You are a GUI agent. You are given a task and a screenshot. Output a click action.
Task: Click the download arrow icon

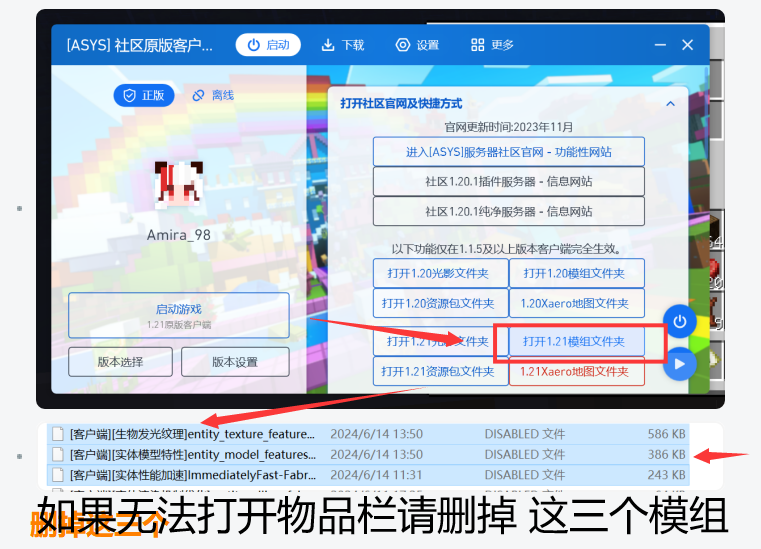(x=328, y=45)
